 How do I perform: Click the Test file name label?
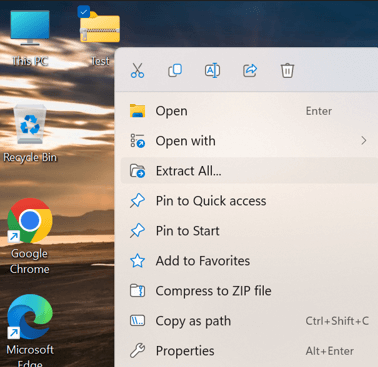[x=100, y=61]
